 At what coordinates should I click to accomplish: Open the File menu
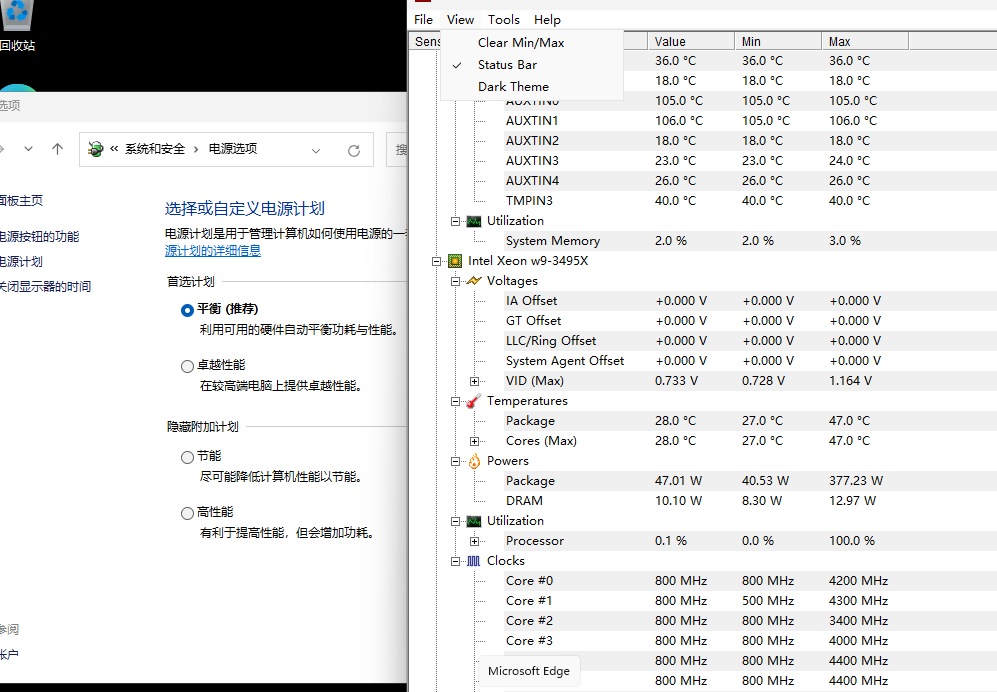(423, 20)
